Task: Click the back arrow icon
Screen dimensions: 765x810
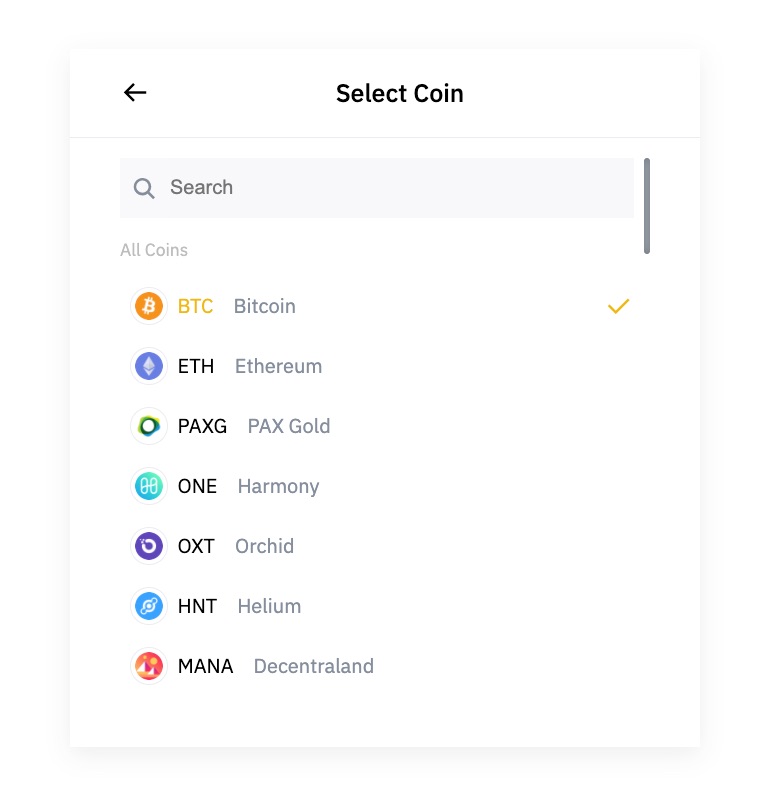Action: pos(135,93)
